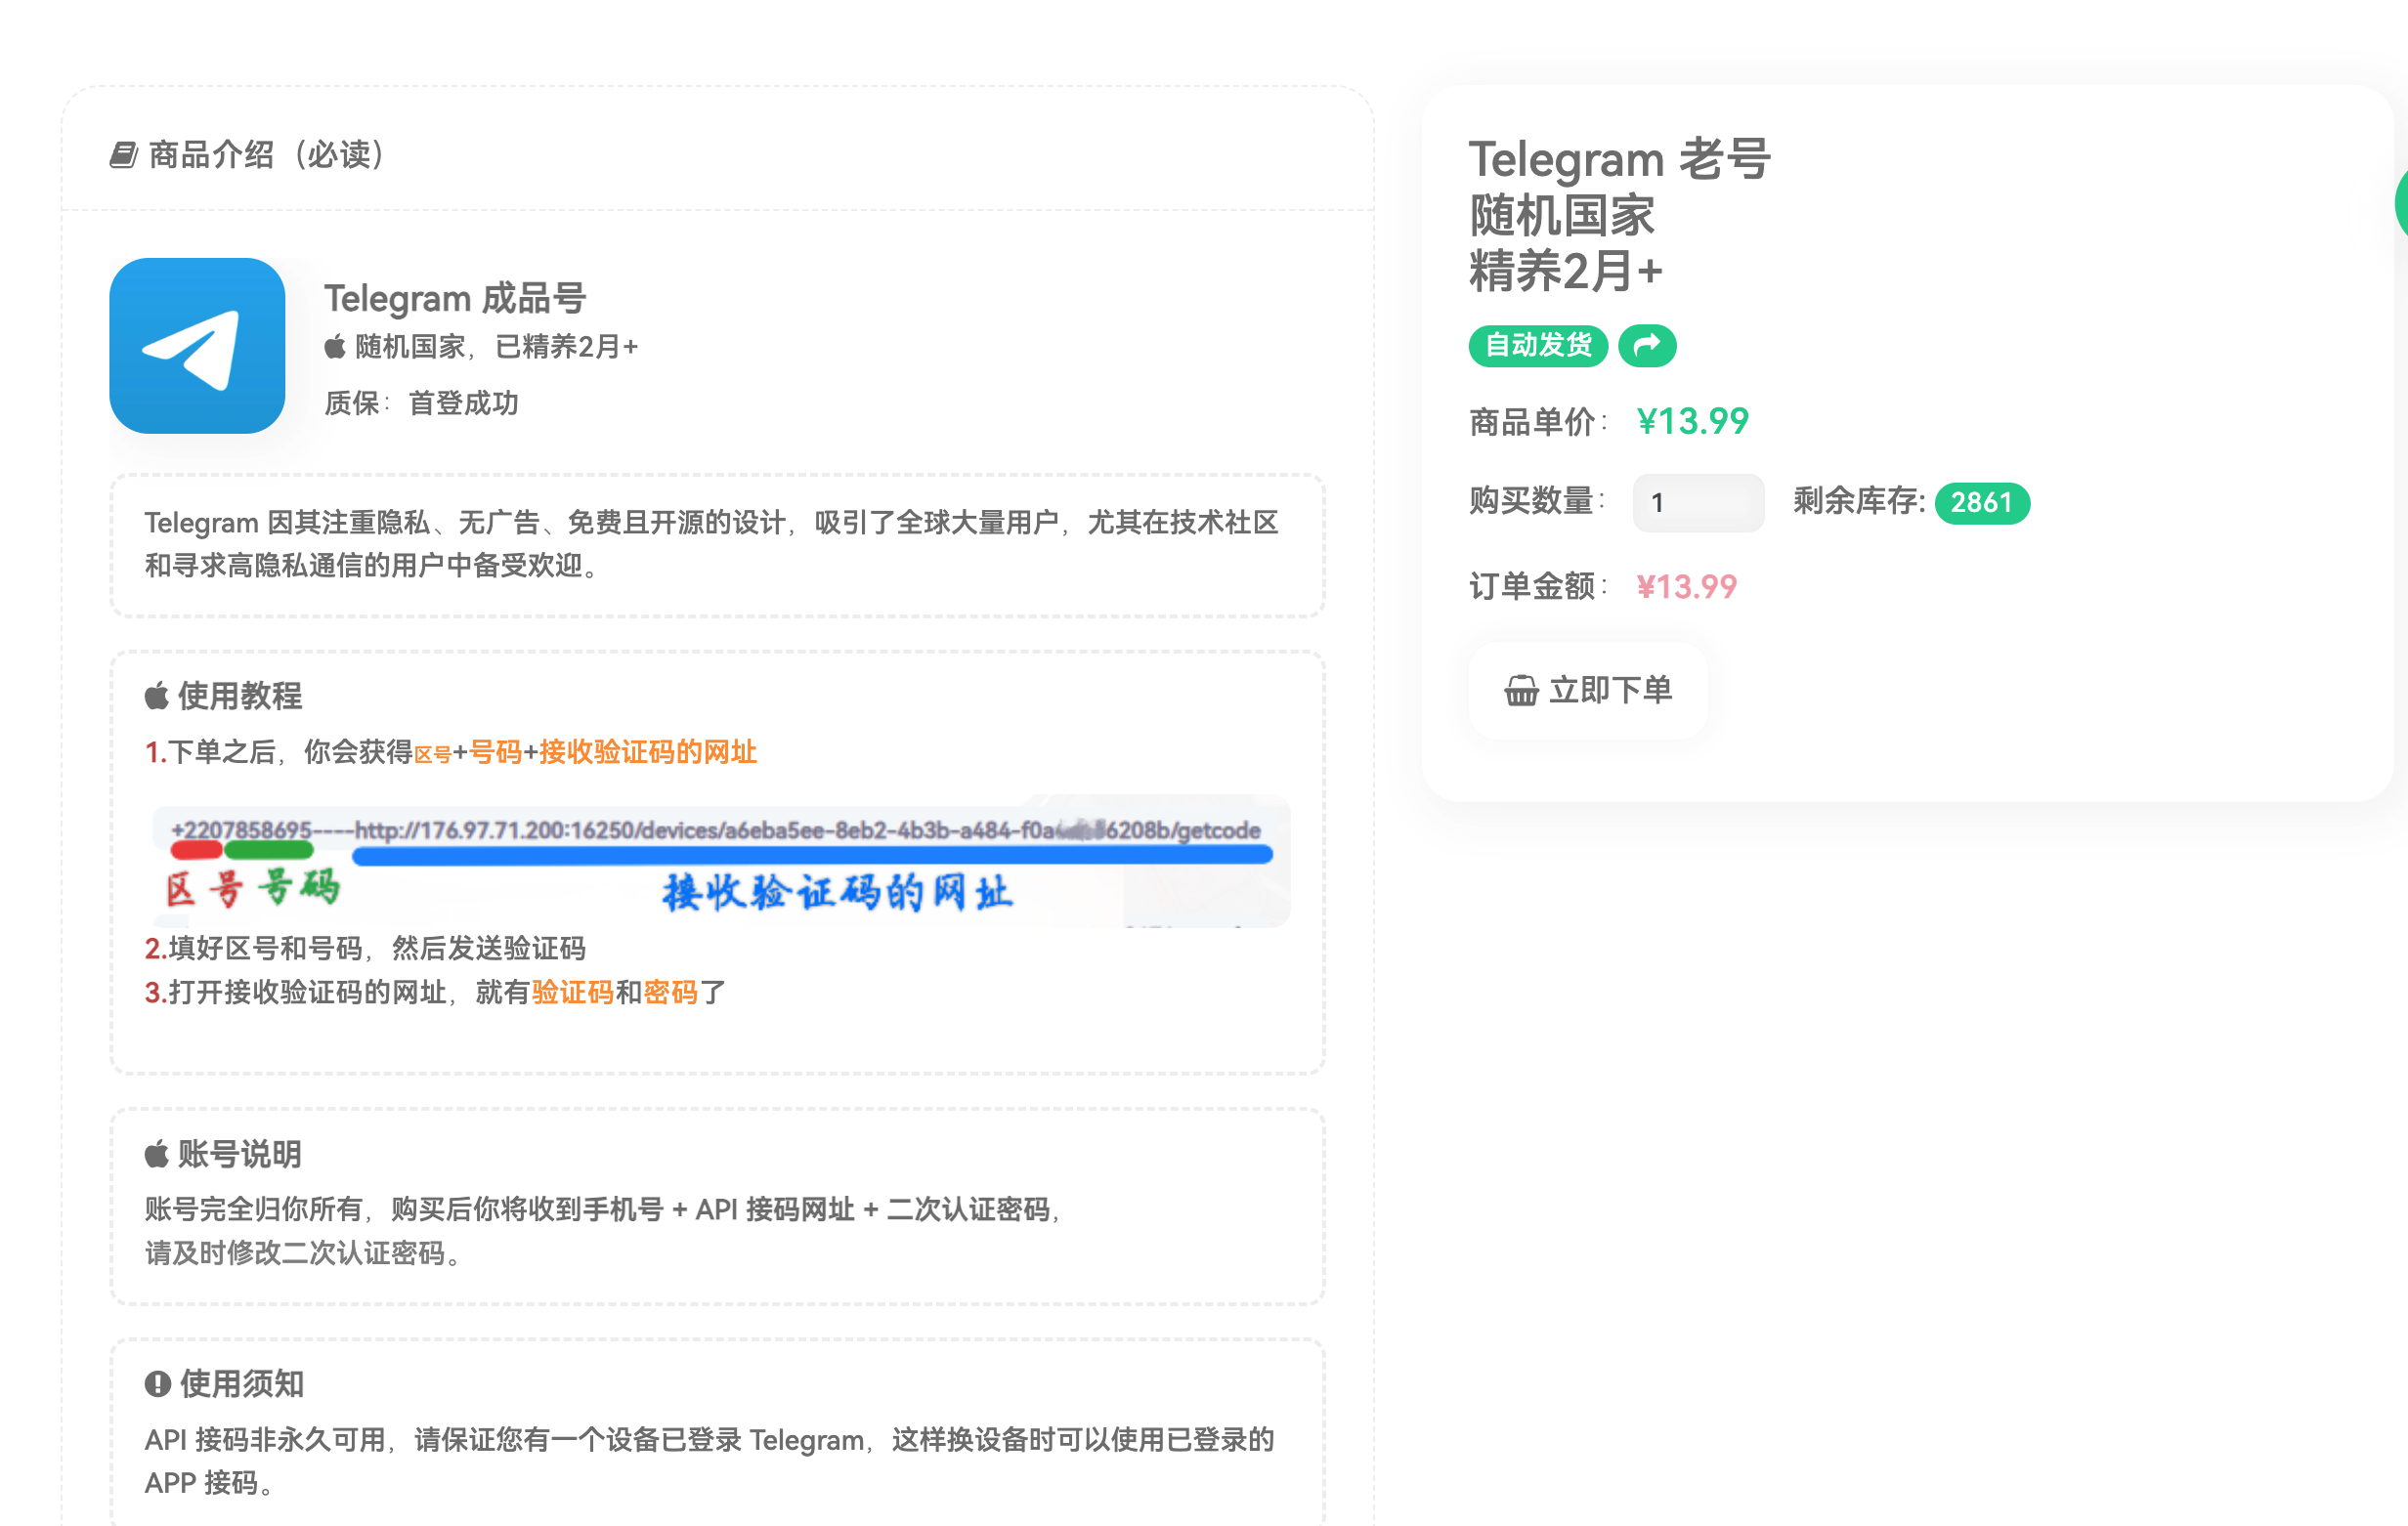Click the exclamation icon beside 使用须知

[x=158, y=1384]
